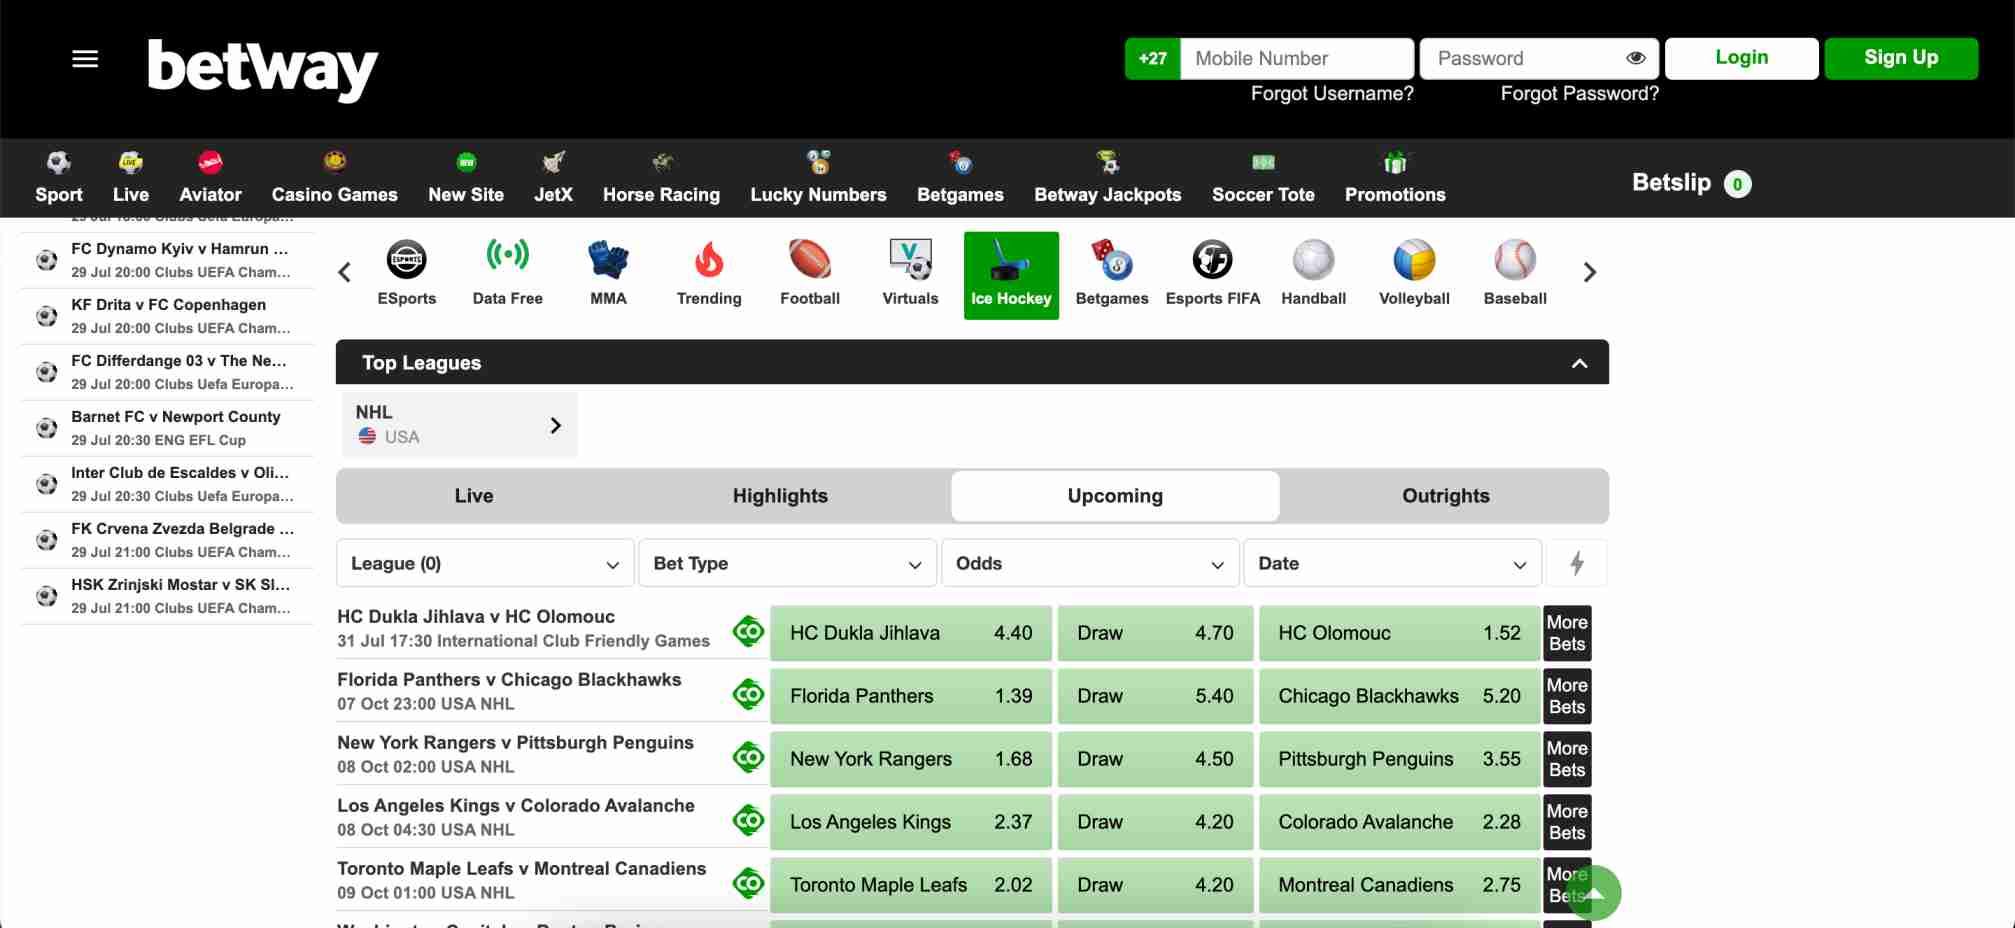Screen dimensions: 2015x928
Task: Open the hamburger menu
Action: click(85, 59)
